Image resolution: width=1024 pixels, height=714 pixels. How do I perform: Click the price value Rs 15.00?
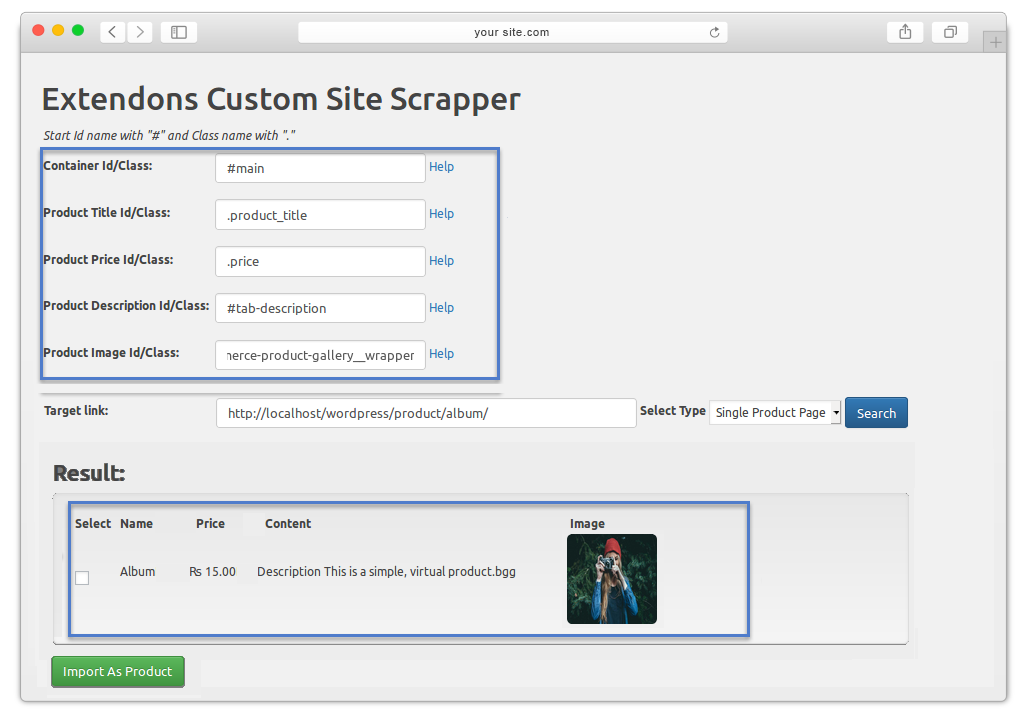[212, 572]
